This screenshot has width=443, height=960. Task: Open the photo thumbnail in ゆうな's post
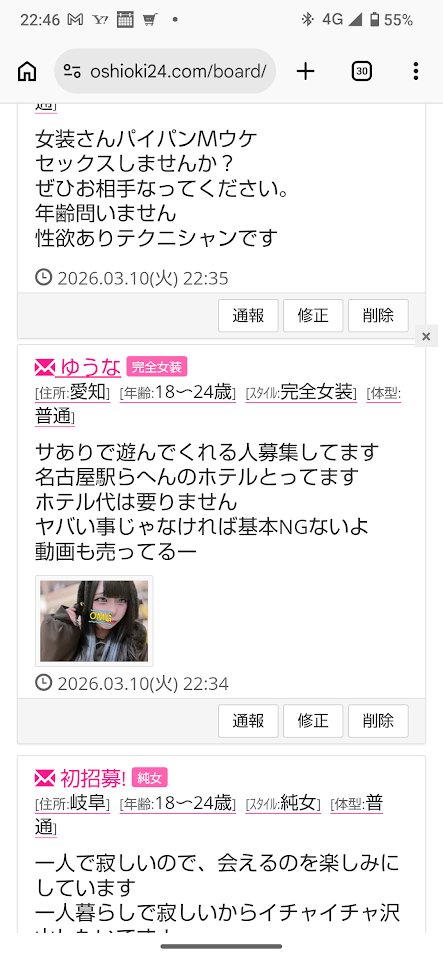coord(94,621)
